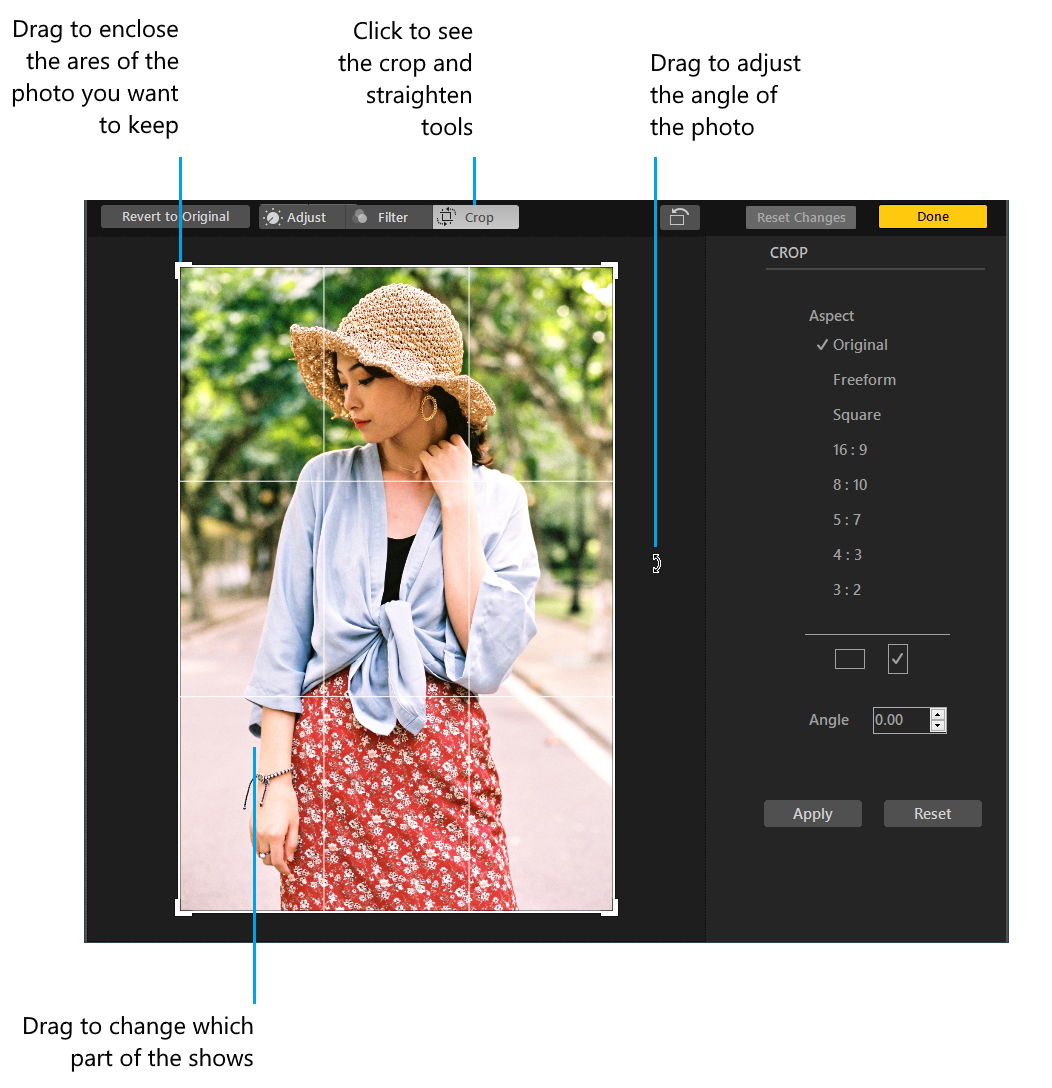Viewport: 1052px width, 1088px height.
Task: Click the photo inside the crop frame
Action: 396,589
